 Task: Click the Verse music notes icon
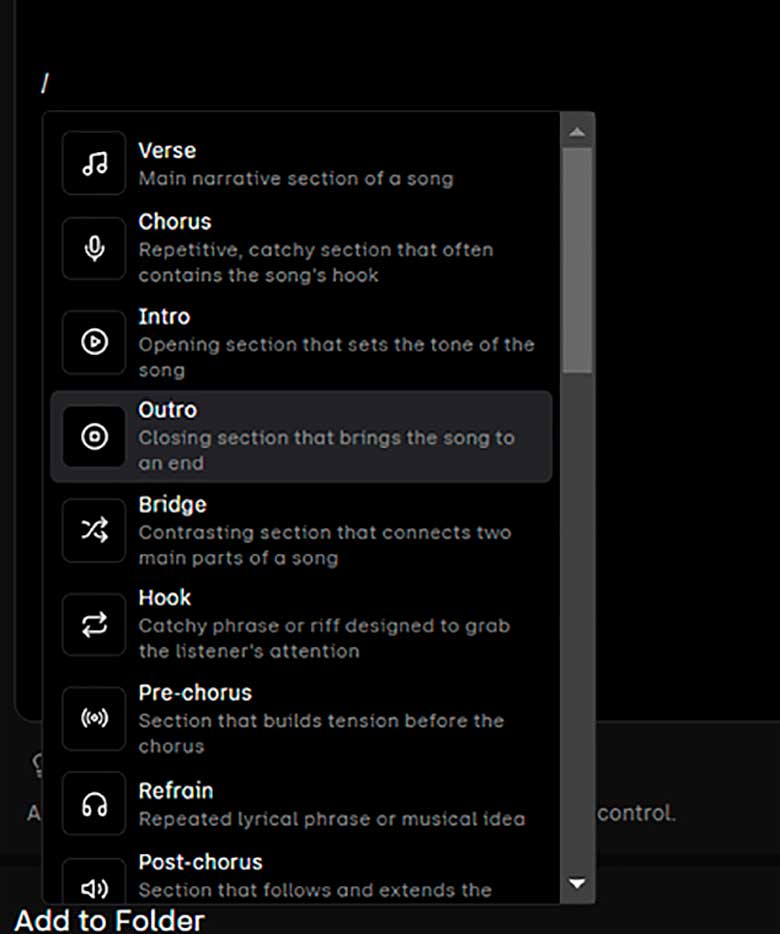point(94,163)
